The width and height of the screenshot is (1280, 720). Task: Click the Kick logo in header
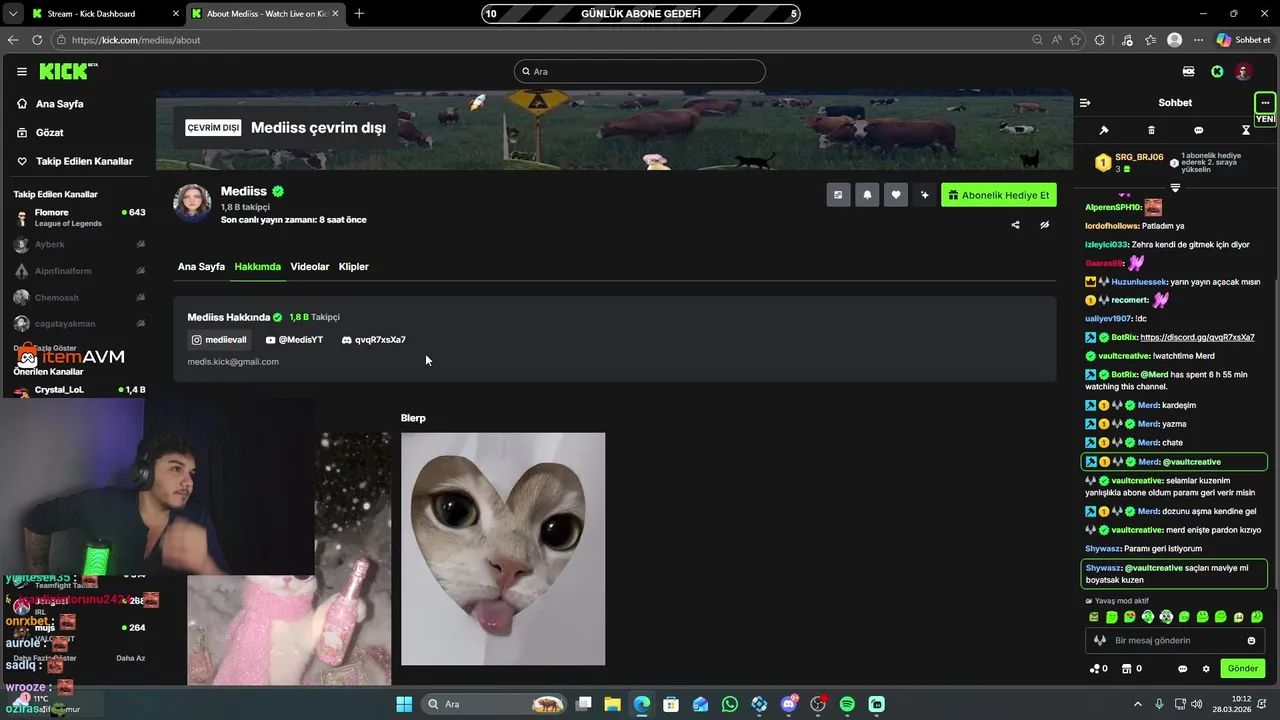[x=68, y=71]
